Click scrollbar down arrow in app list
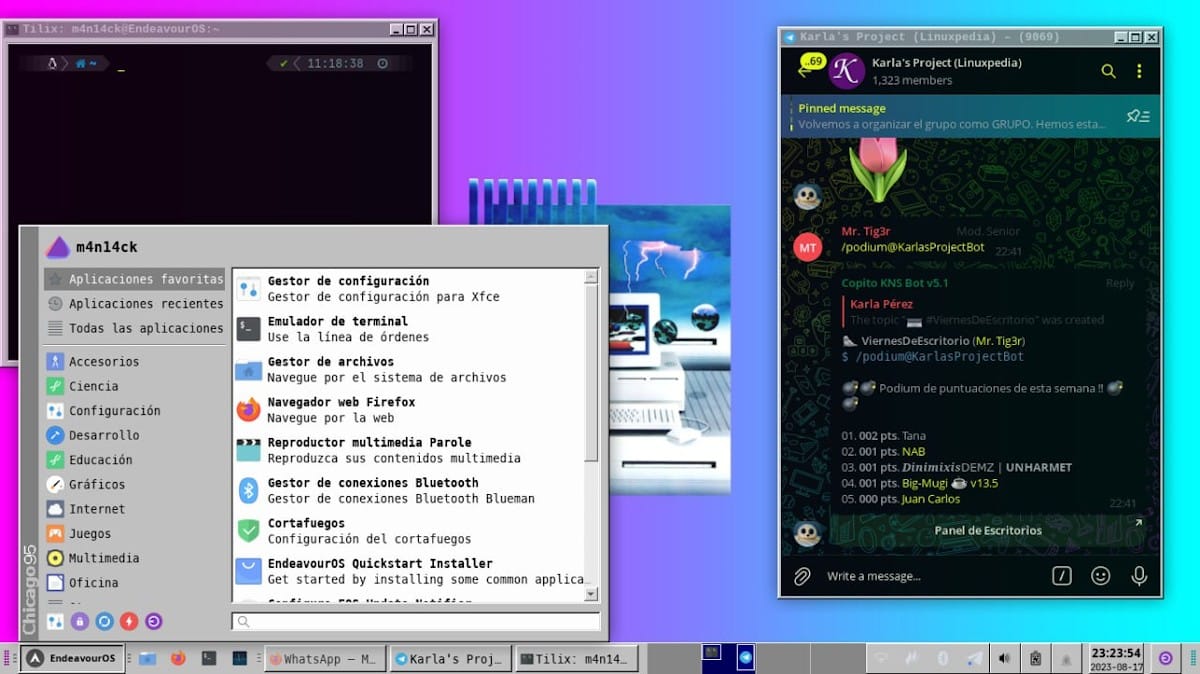 pos(591,594)
